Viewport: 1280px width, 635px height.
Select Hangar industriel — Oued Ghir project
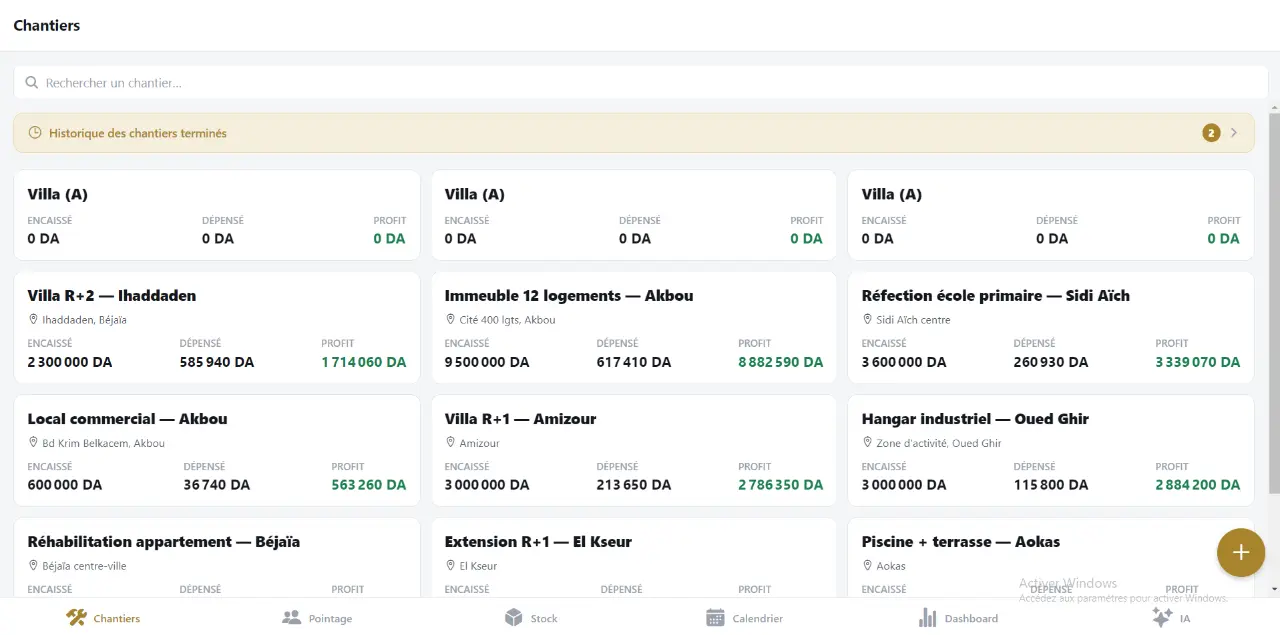pos(1051,451)
